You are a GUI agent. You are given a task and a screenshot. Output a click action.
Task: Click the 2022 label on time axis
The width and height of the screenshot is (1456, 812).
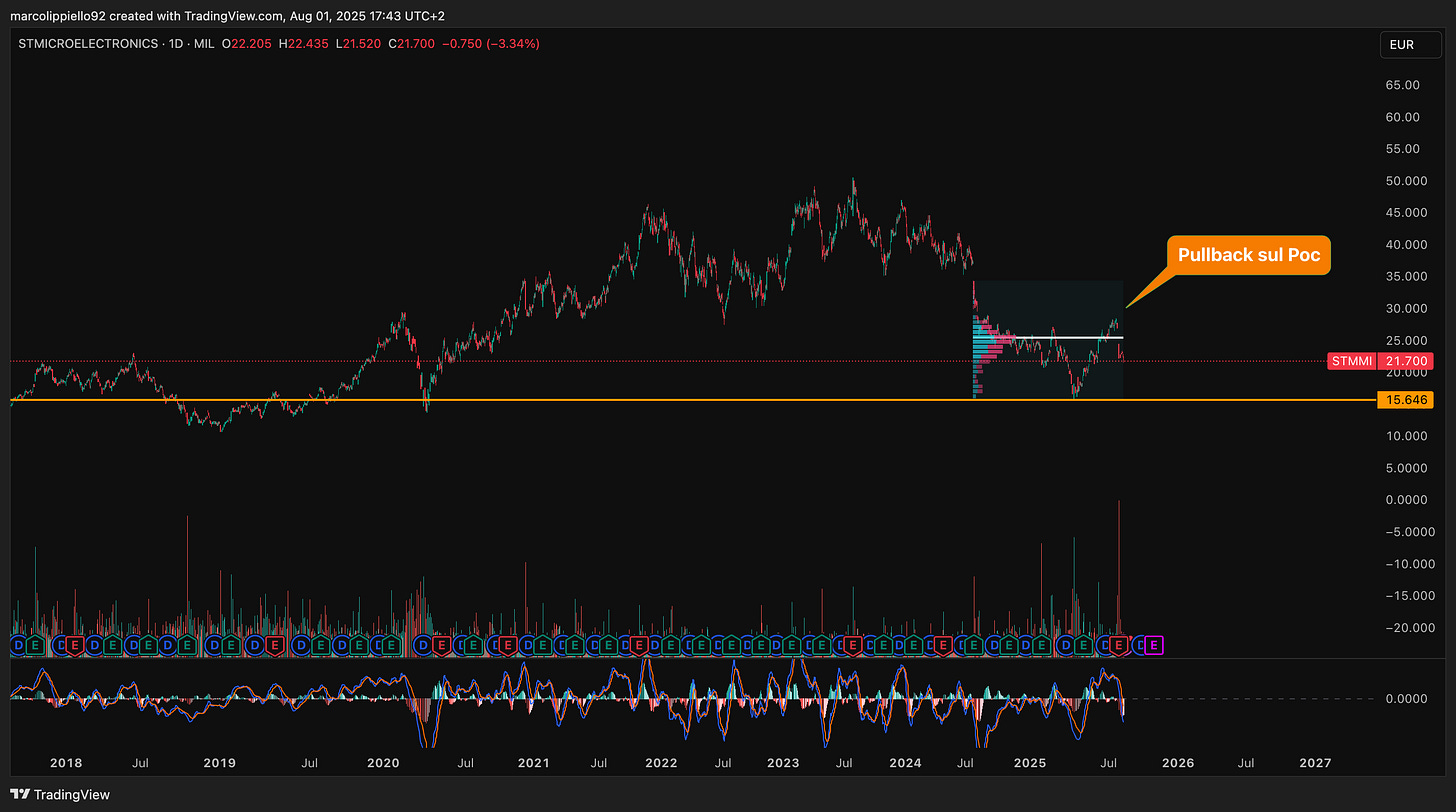click(661, 762)
